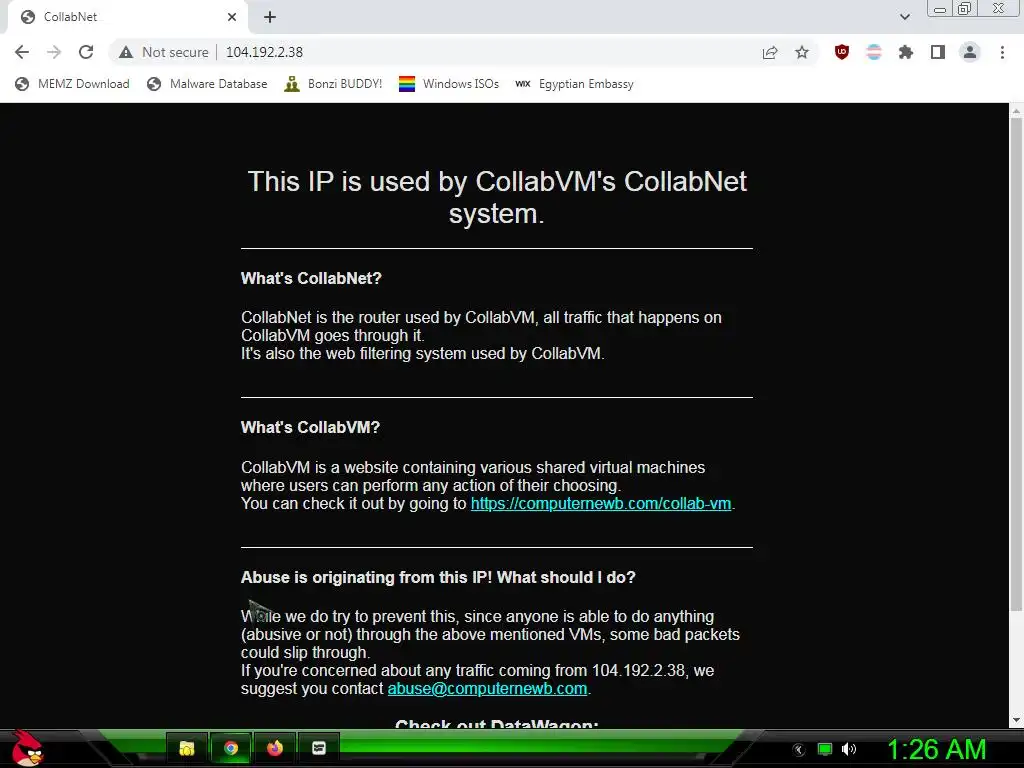
Task: Click the main CollabNet system title
Action: click(x=497, y=197)
